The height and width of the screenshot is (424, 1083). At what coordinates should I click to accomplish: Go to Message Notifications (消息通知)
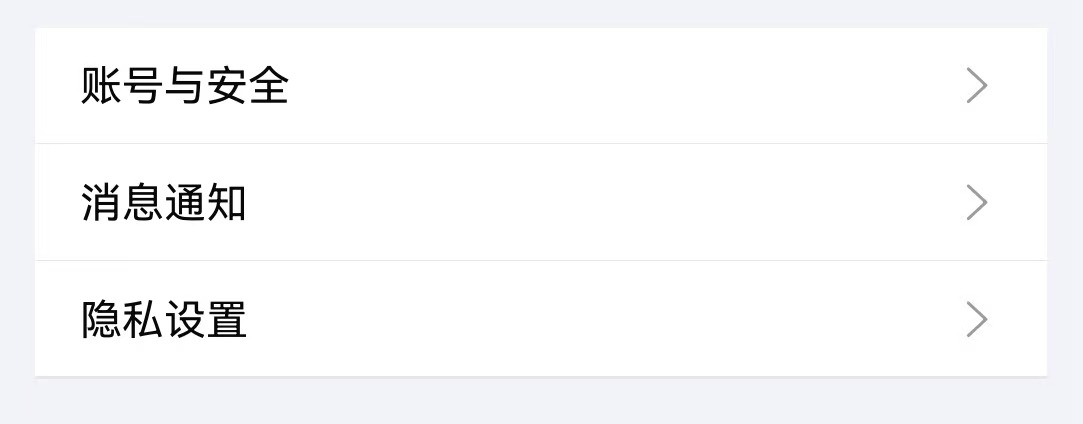pyautogui.click(x=540, y=203)
